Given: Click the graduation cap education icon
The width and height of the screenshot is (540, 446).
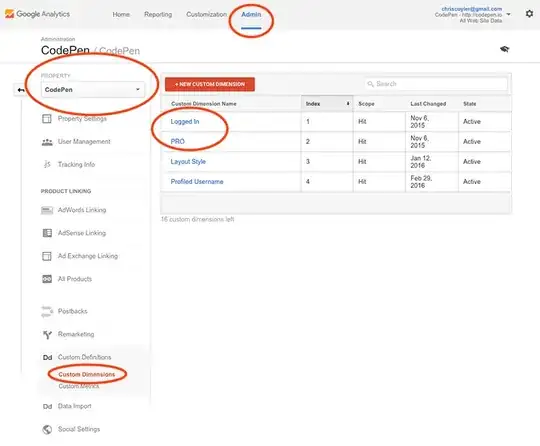Looking at the screenshot, I should [x=505, y=49].
